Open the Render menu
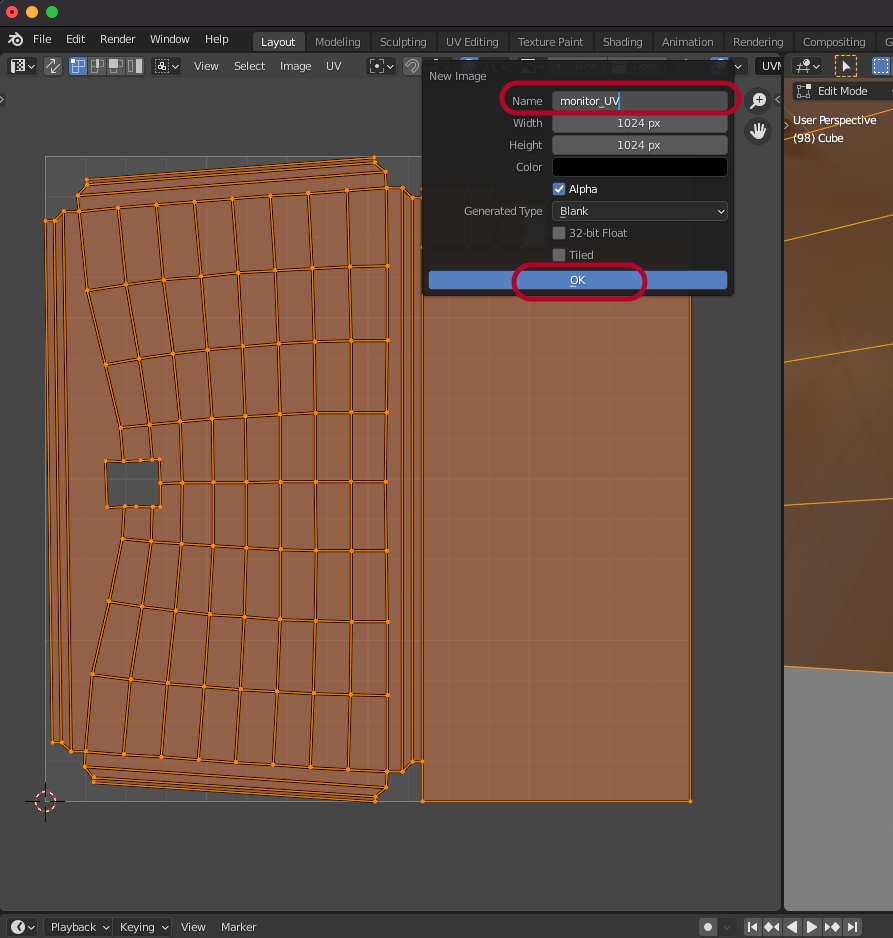This screenshot has width=893, height=938. [117, 39]
